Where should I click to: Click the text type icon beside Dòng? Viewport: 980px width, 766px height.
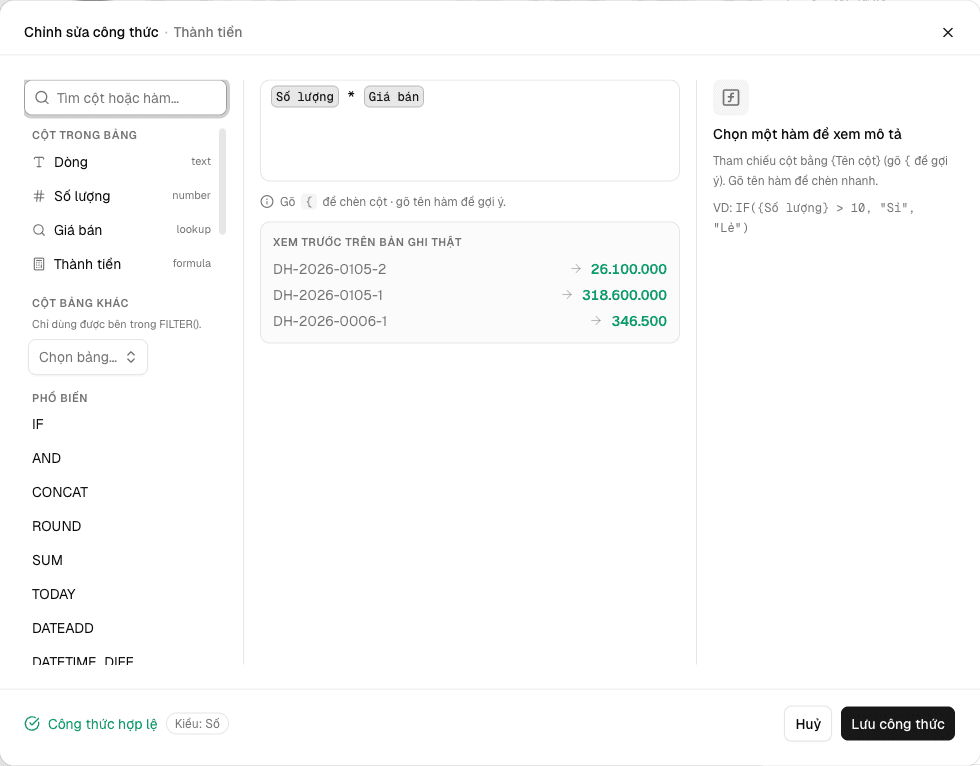(39, 162)
